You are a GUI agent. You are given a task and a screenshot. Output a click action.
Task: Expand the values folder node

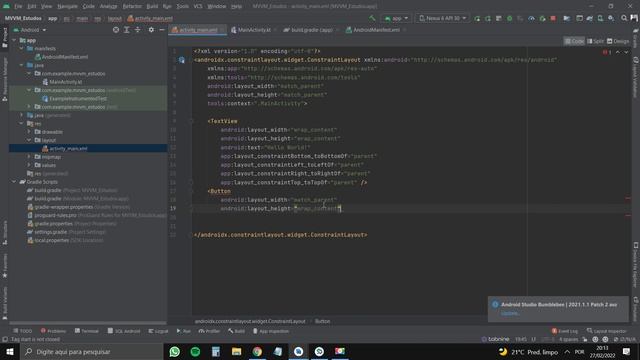(x=29, y=165)
